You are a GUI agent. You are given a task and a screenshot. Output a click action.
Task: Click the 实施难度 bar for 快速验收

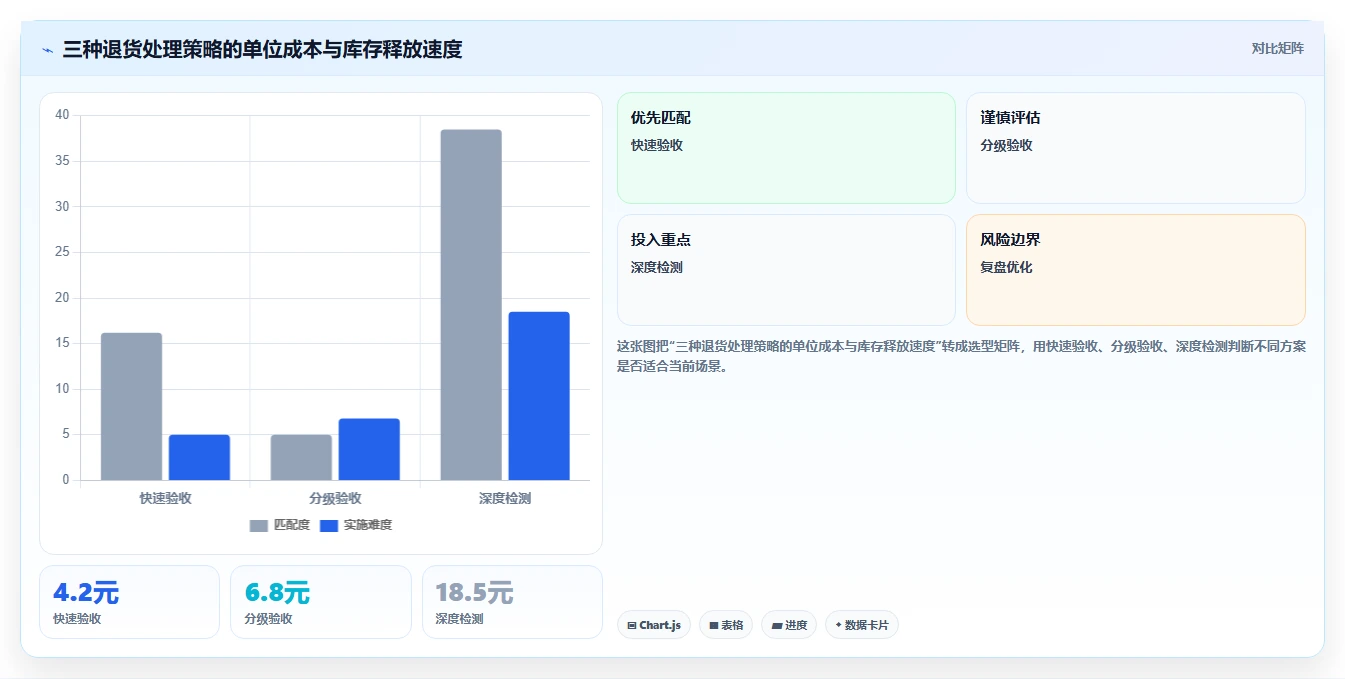click(199, 457)
